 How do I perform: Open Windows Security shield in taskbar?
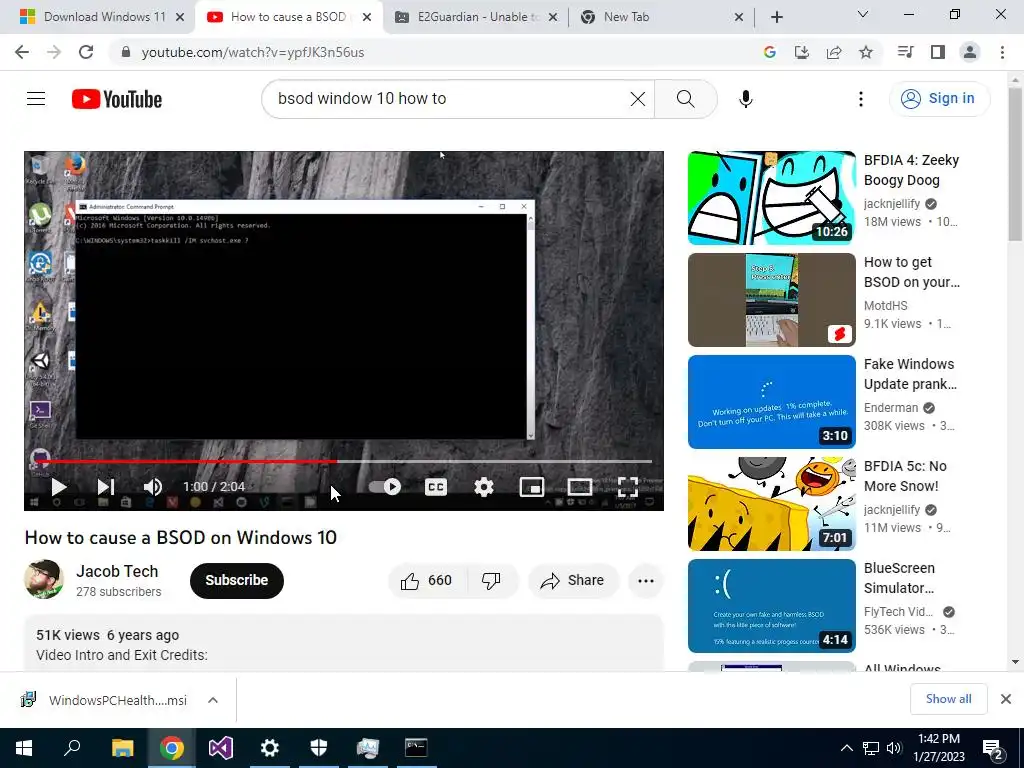point(319,748)
